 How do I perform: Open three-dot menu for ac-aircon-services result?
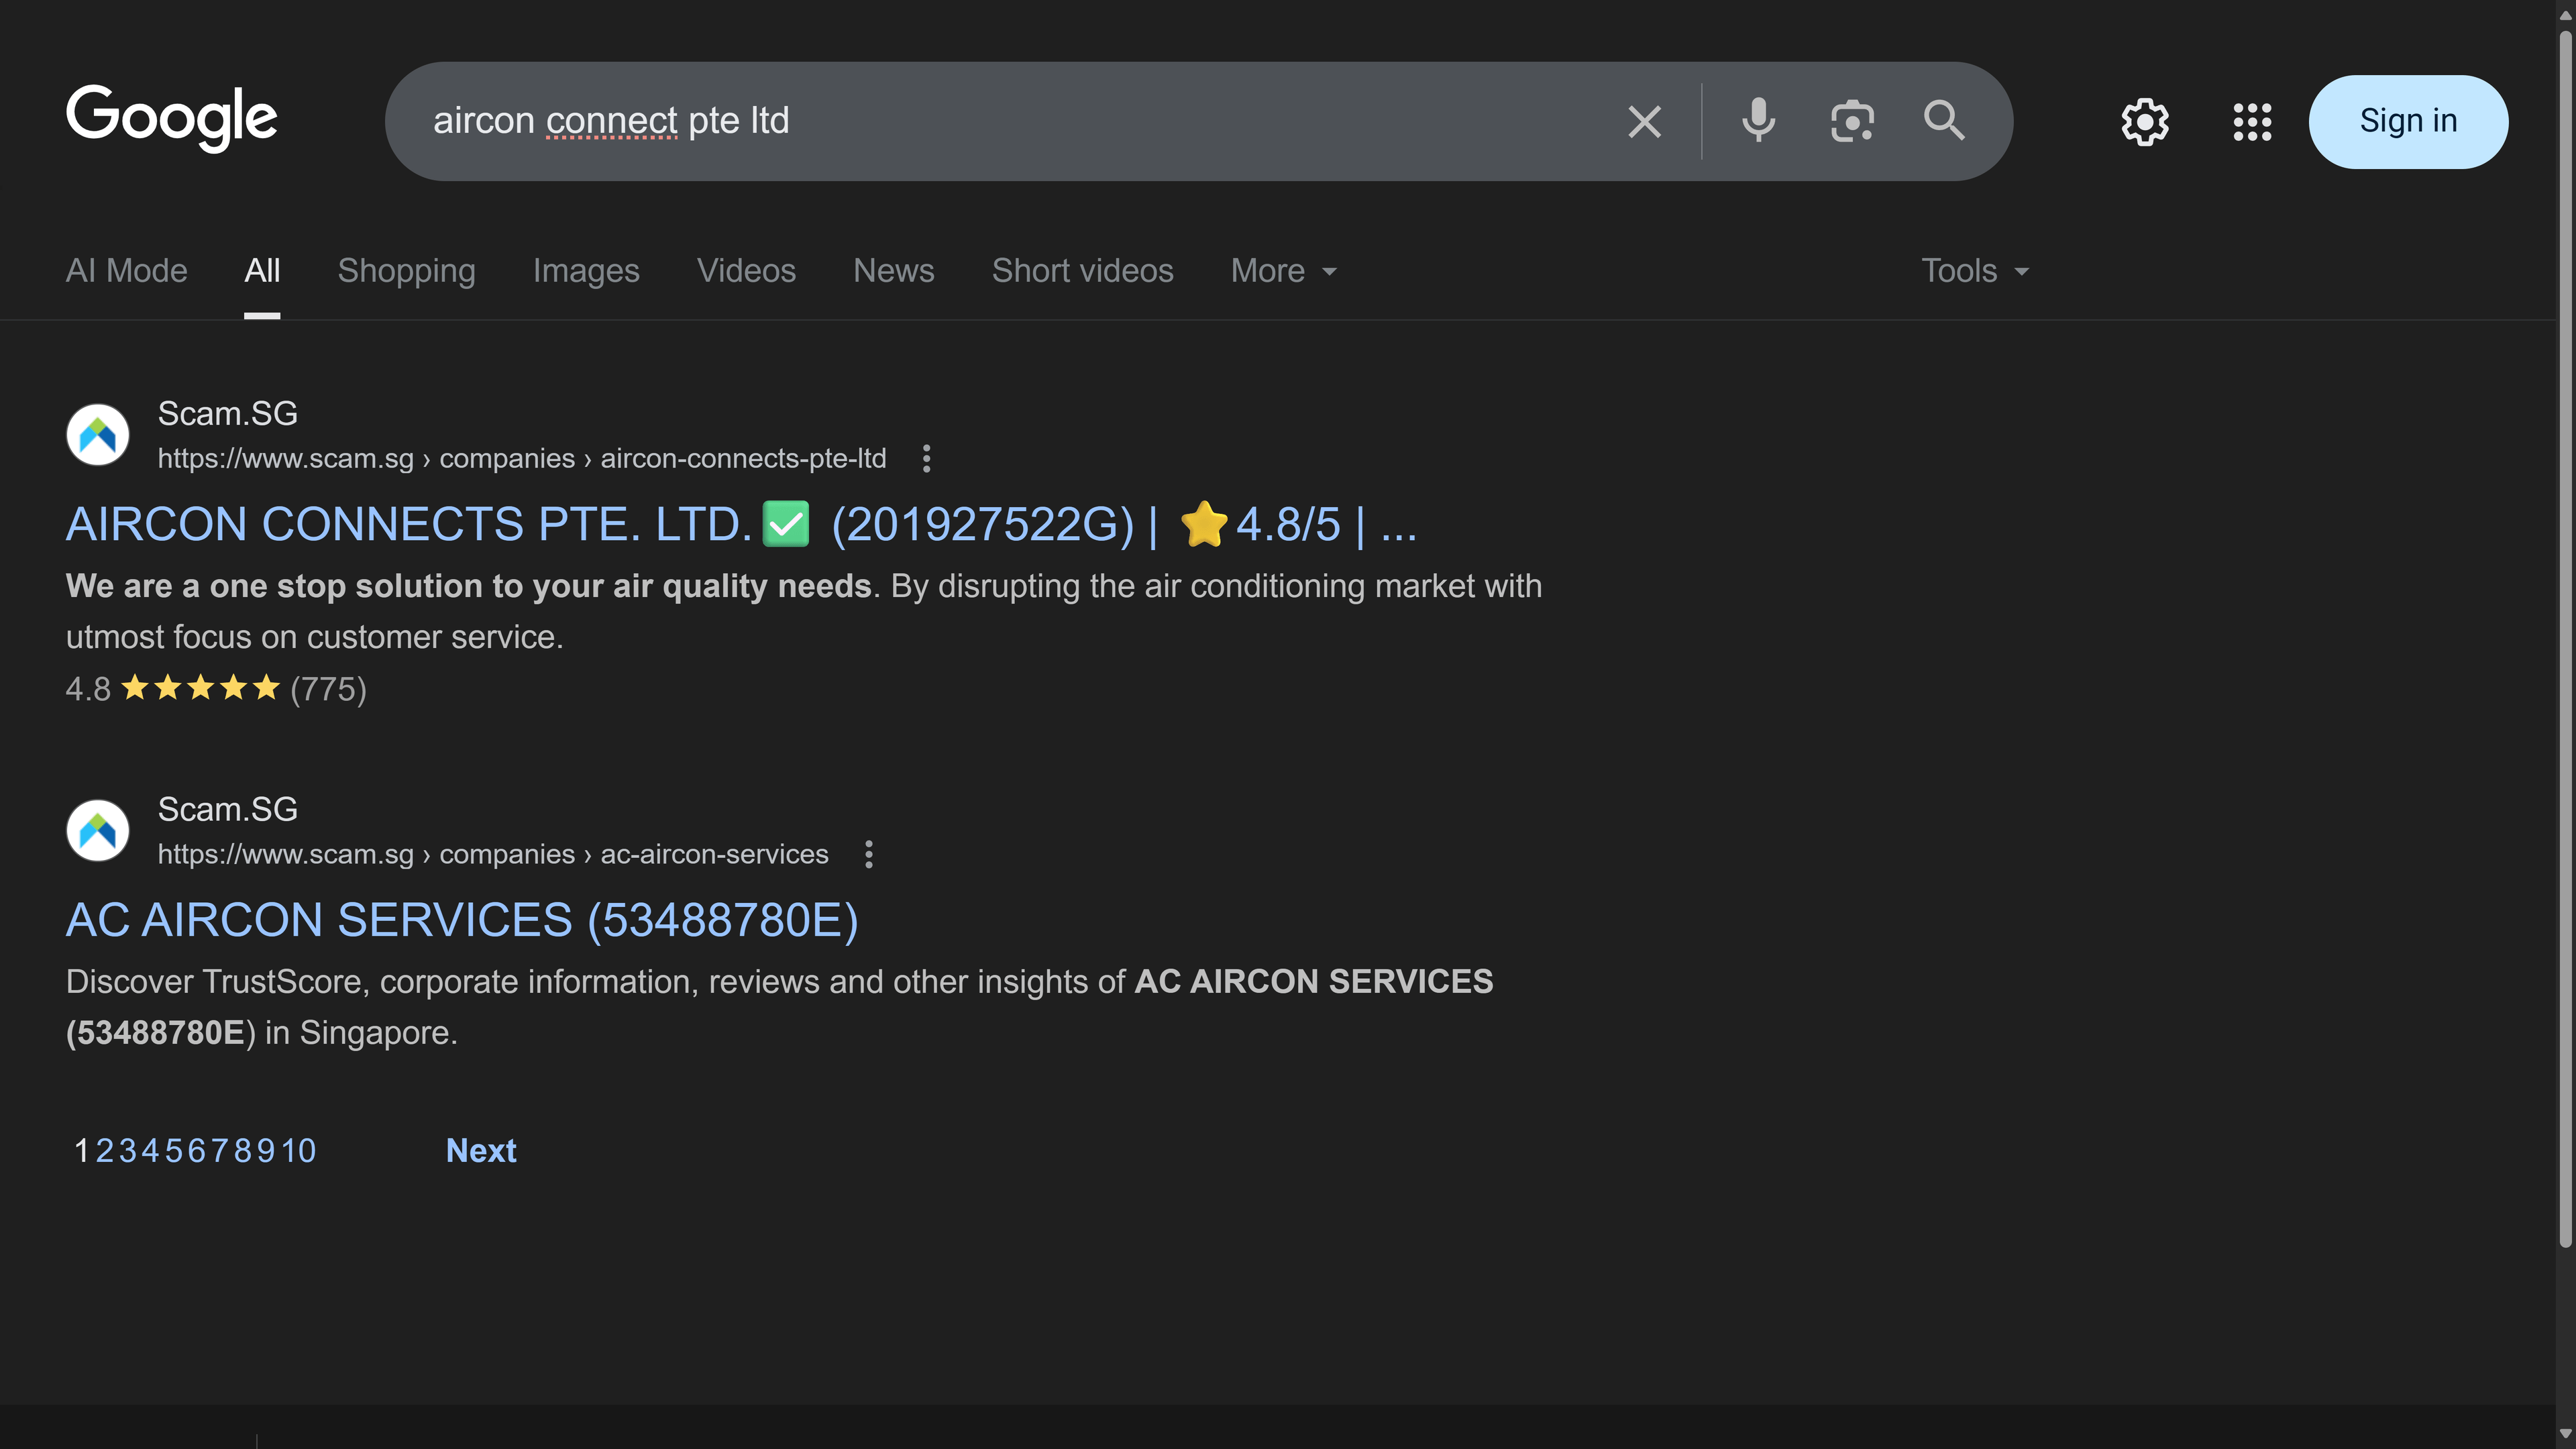[868, 854]
